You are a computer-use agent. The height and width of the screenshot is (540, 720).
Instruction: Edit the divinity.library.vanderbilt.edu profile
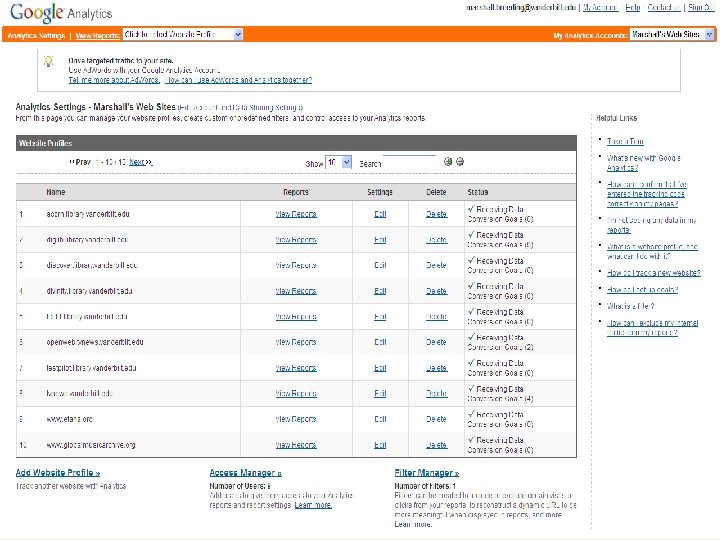(380, 291)
